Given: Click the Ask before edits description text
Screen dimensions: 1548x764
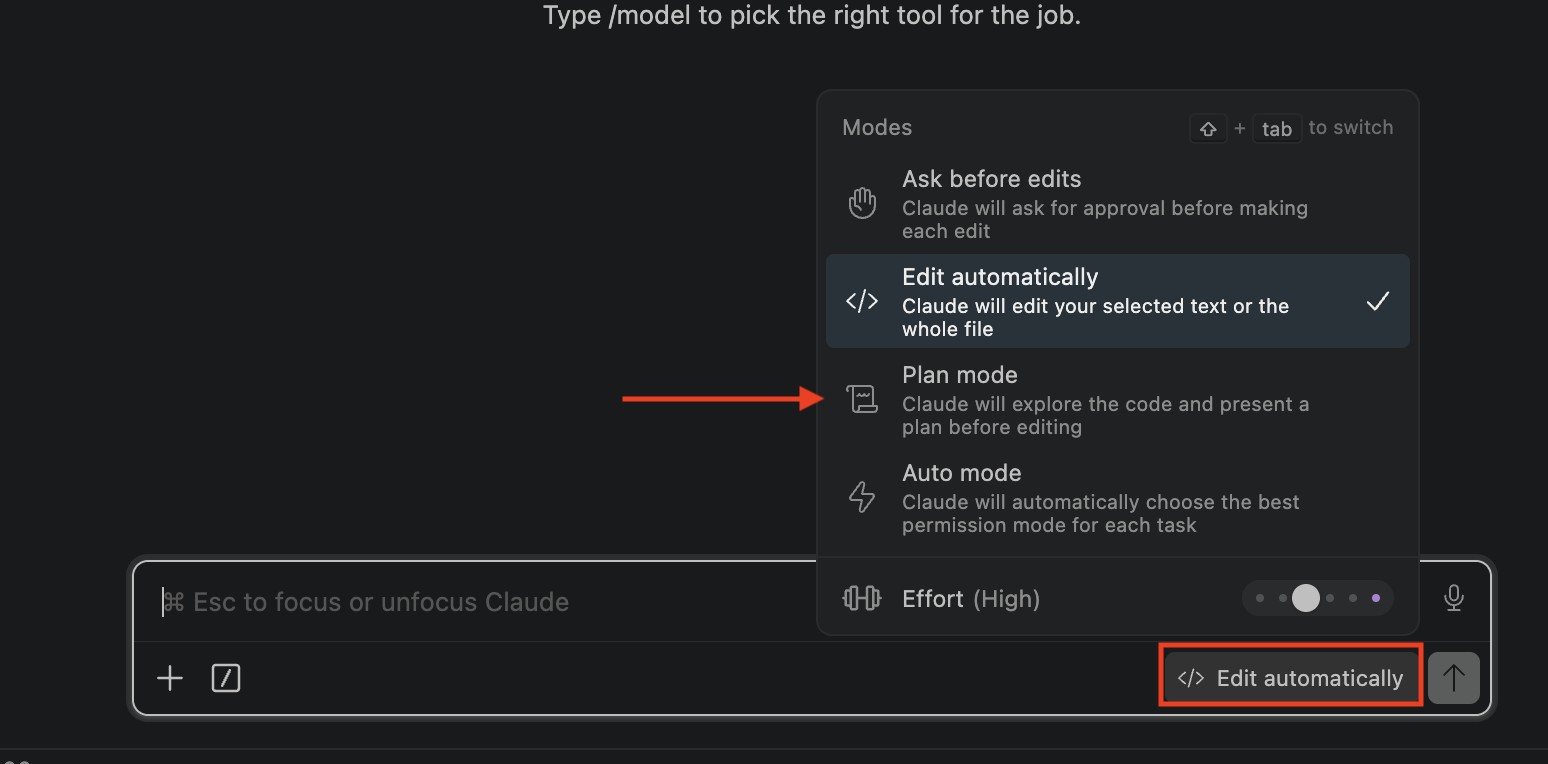Looking at the screenshot, I should point(1105,220).
